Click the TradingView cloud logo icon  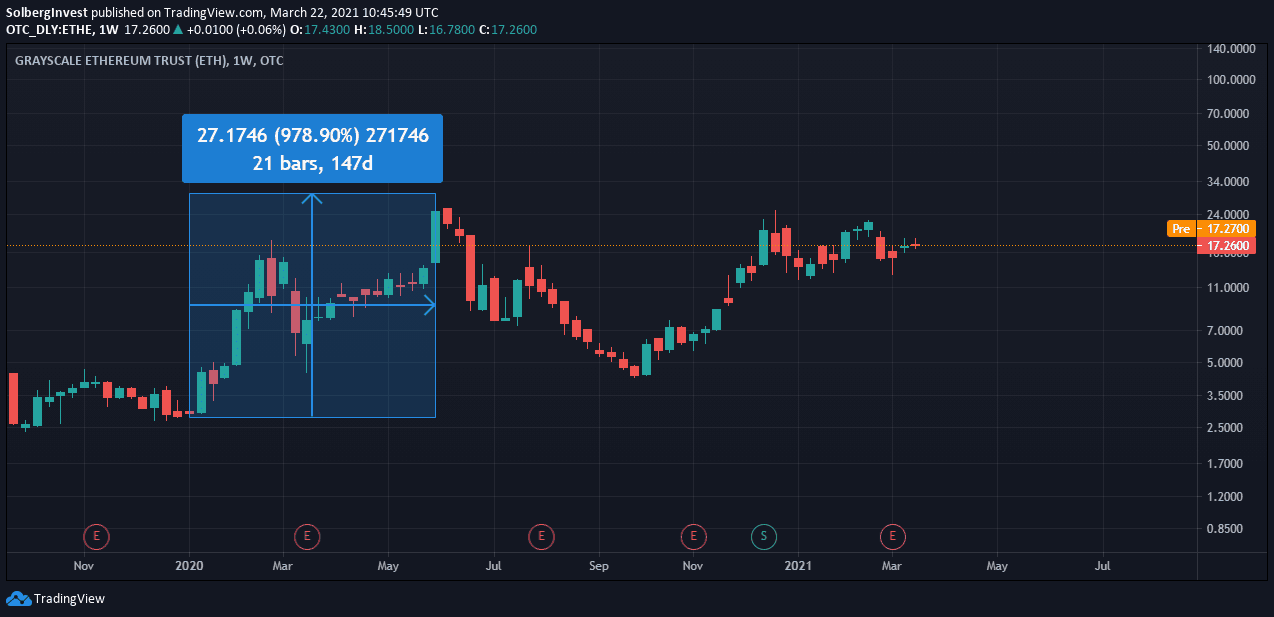[x=18, y=598]
